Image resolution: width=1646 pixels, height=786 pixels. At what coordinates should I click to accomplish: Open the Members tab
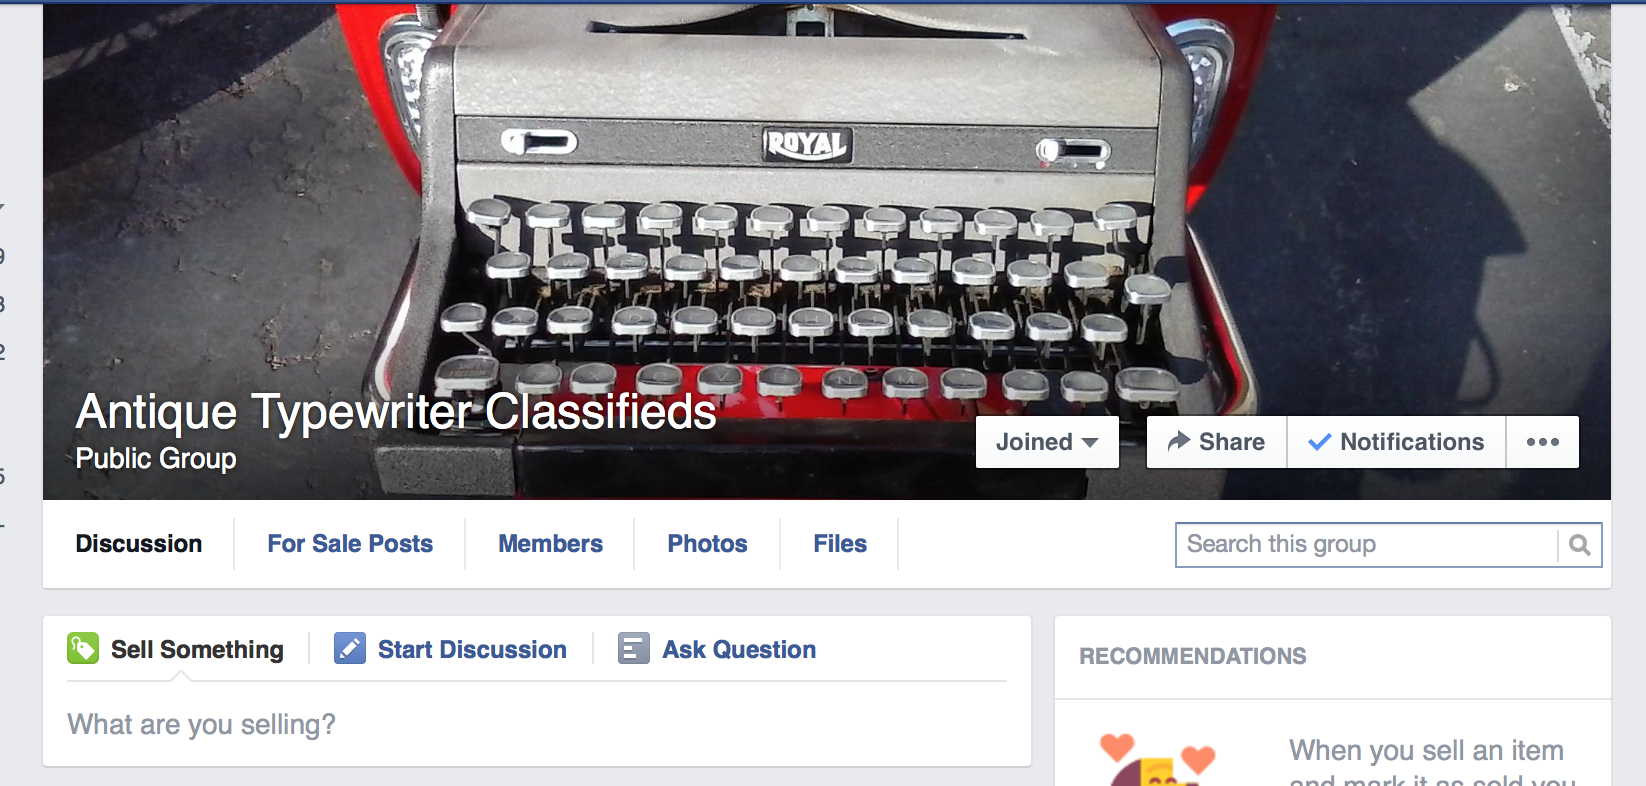(x=551, y=544)
